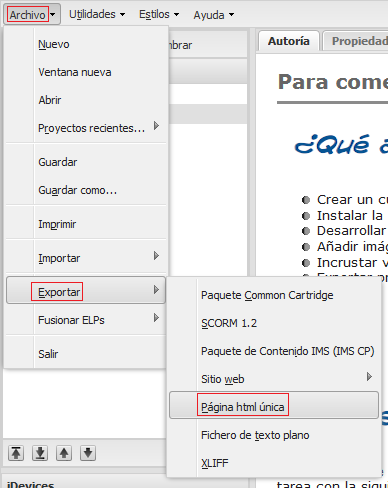The width and height of the screenshot is (388, 488).
Task: Click the move node to bottom icon
Action: pos(40,453)
